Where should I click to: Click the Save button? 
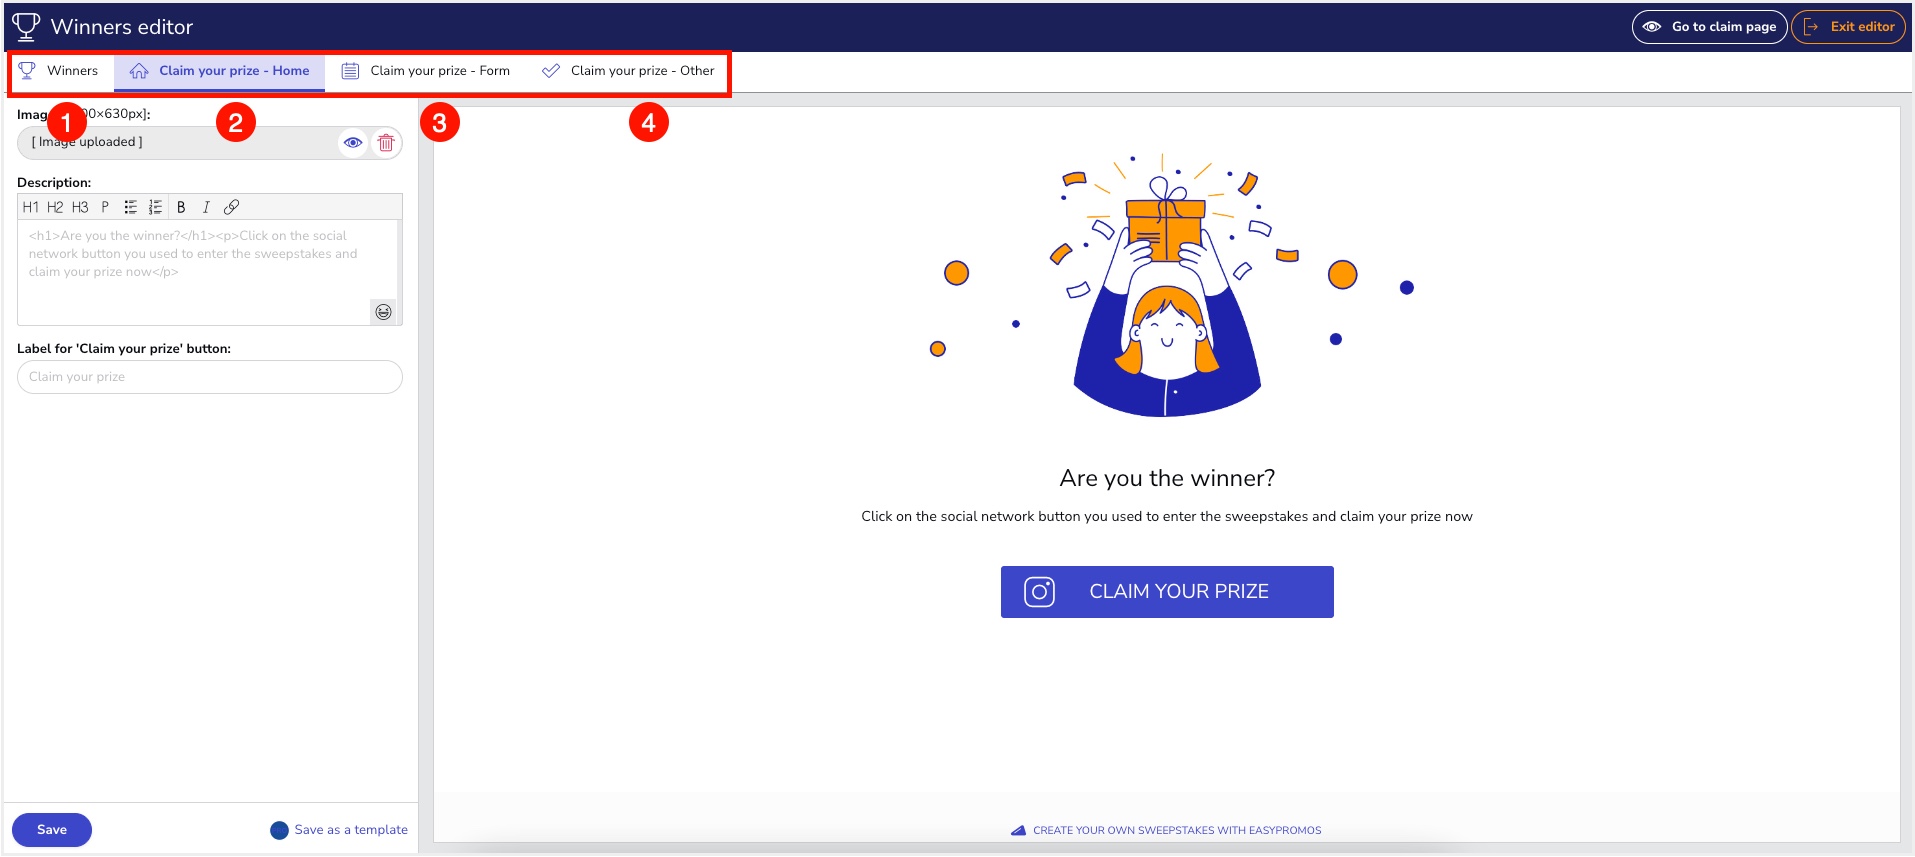(52, 830)
